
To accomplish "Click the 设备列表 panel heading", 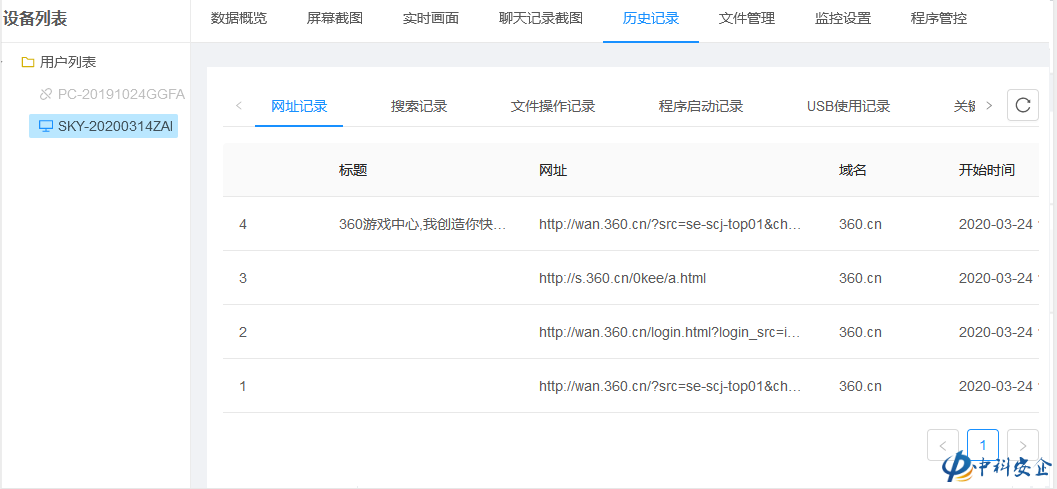I will (35, 19).
